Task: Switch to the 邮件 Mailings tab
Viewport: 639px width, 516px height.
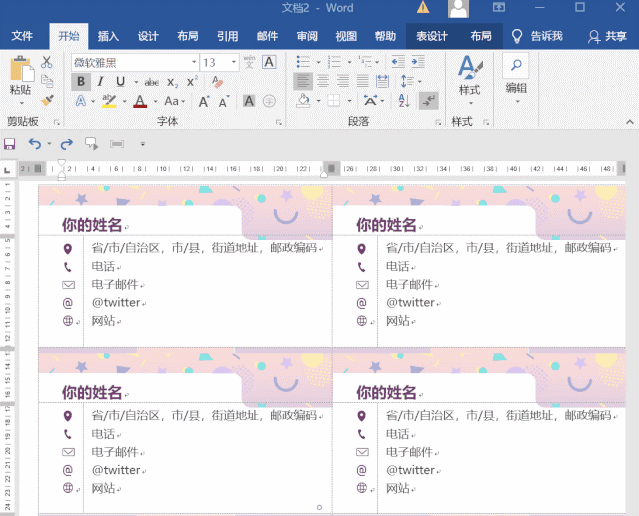Action: click(267, 36)
